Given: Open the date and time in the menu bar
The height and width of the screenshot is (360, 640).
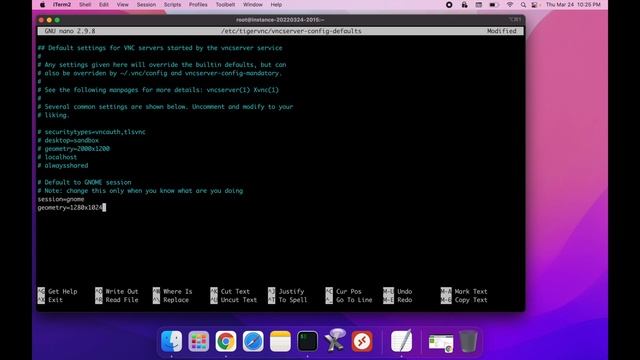Looking at the screenshot, I should [x=573, y=5].
